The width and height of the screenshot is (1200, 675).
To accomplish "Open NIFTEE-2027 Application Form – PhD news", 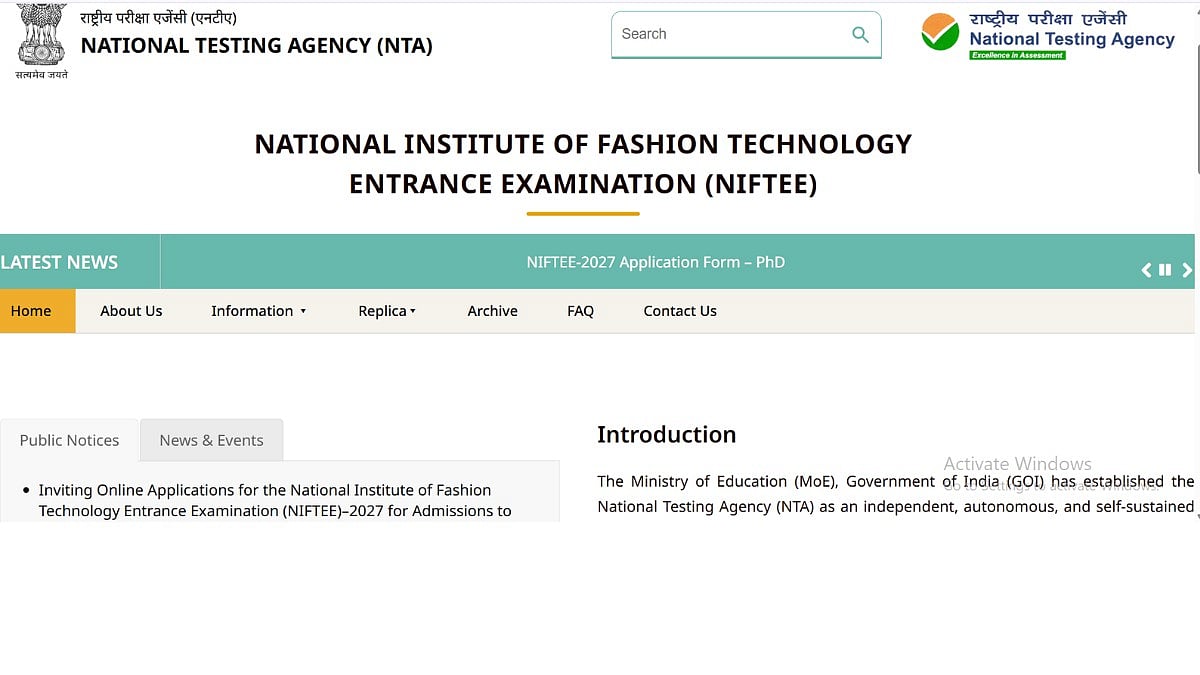I will pyautogui.click(x=656, y=262).
